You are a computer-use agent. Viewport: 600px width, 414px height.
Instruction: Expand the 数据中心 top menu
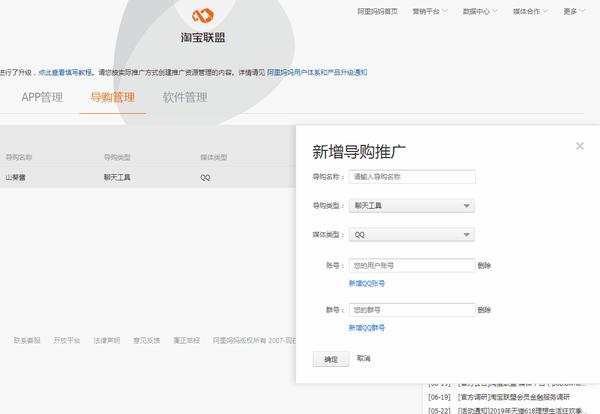(480, 11)
